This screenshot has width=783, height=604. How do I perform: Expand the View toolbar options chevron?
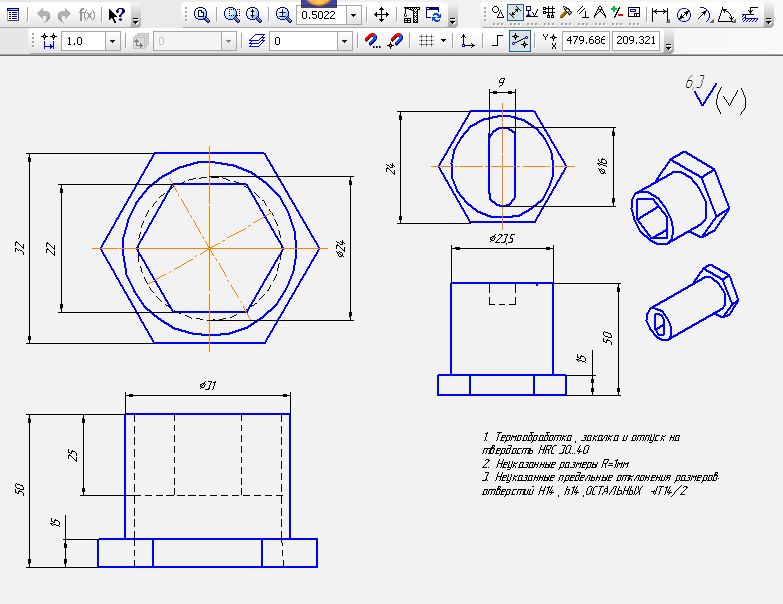click(x=452, y=18)
